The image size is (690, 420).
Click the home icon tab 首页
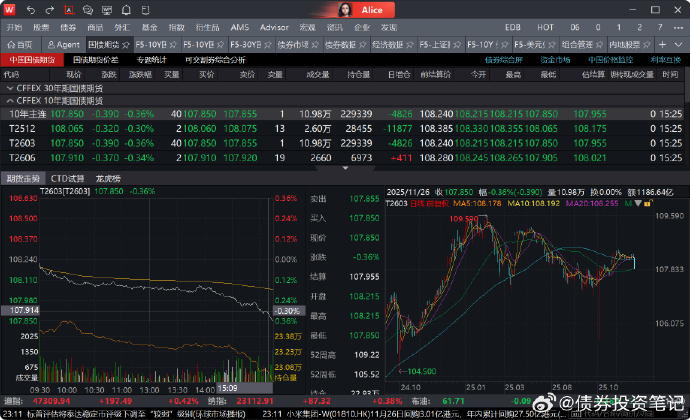pos(20,44)
